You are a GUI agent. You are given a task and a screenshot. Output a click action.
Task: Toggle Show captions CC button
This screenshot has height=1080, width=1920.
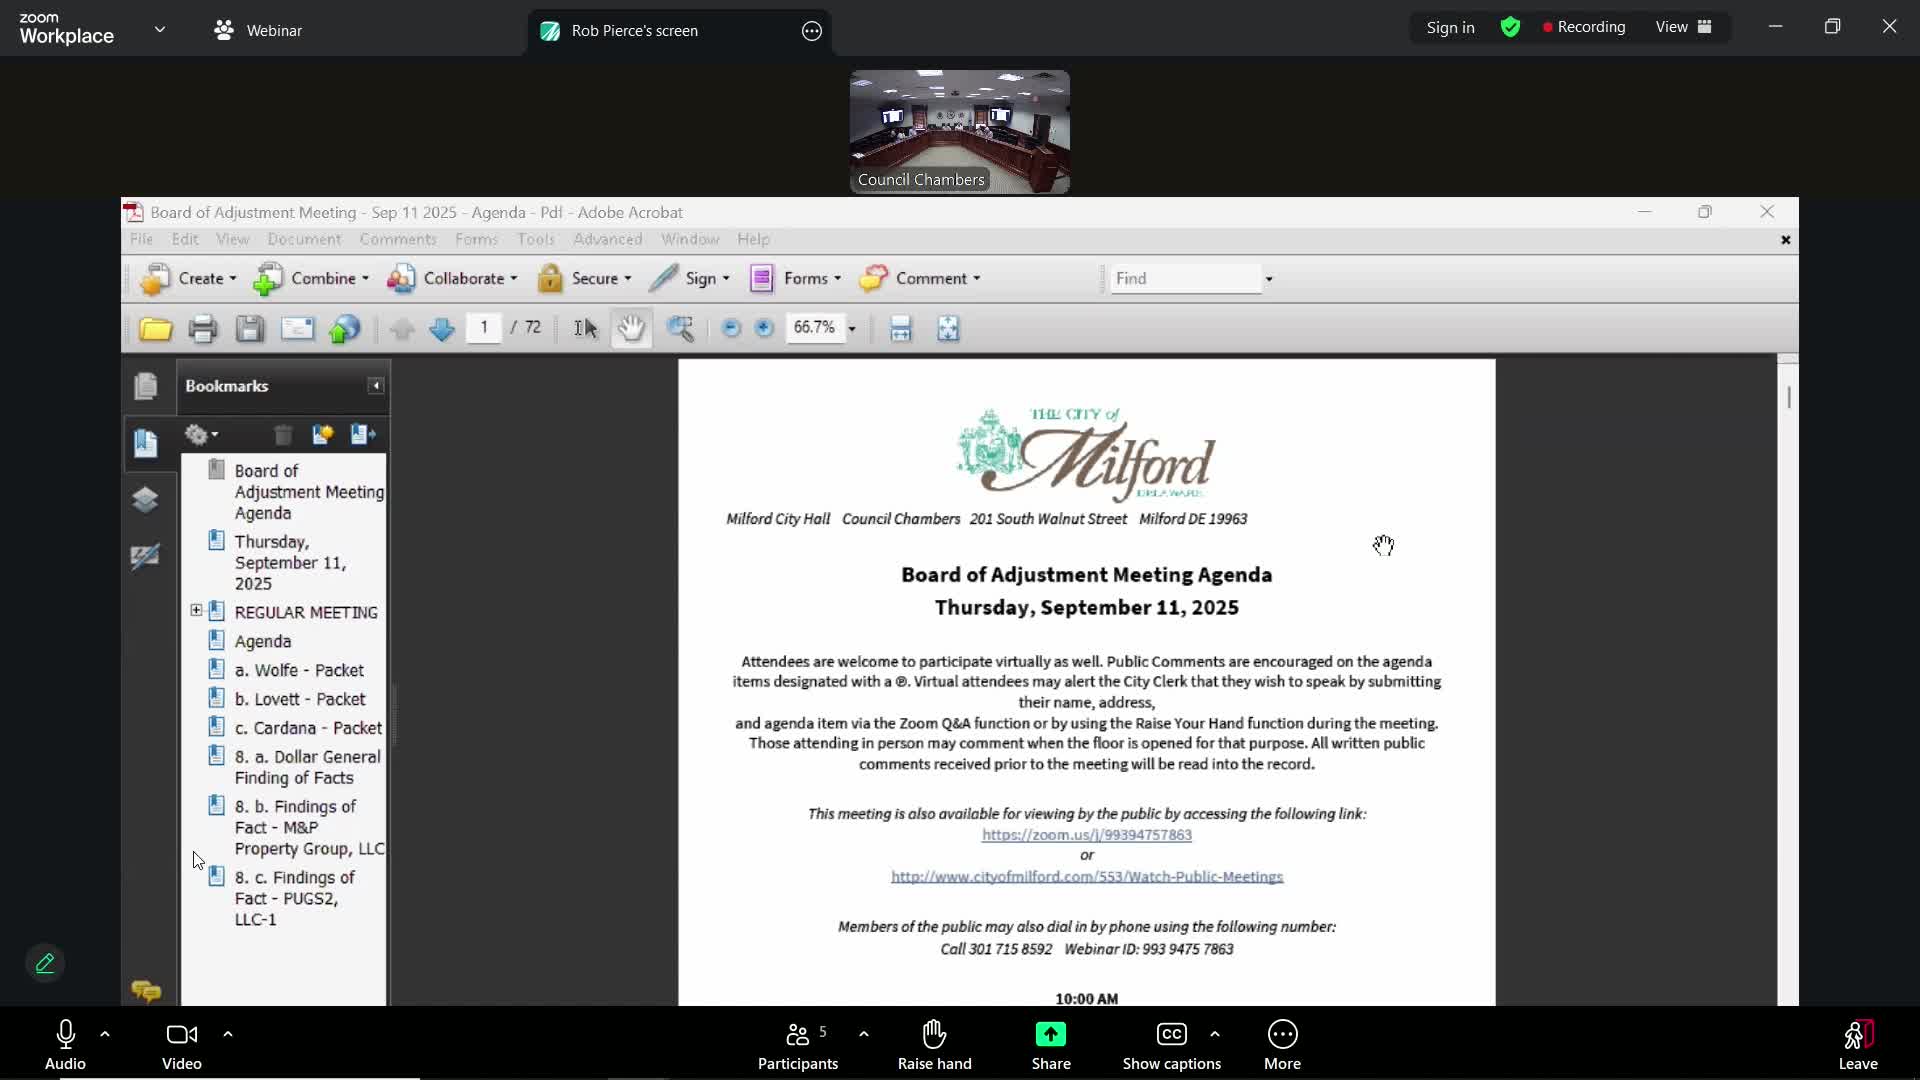tap(1171, 1044)
